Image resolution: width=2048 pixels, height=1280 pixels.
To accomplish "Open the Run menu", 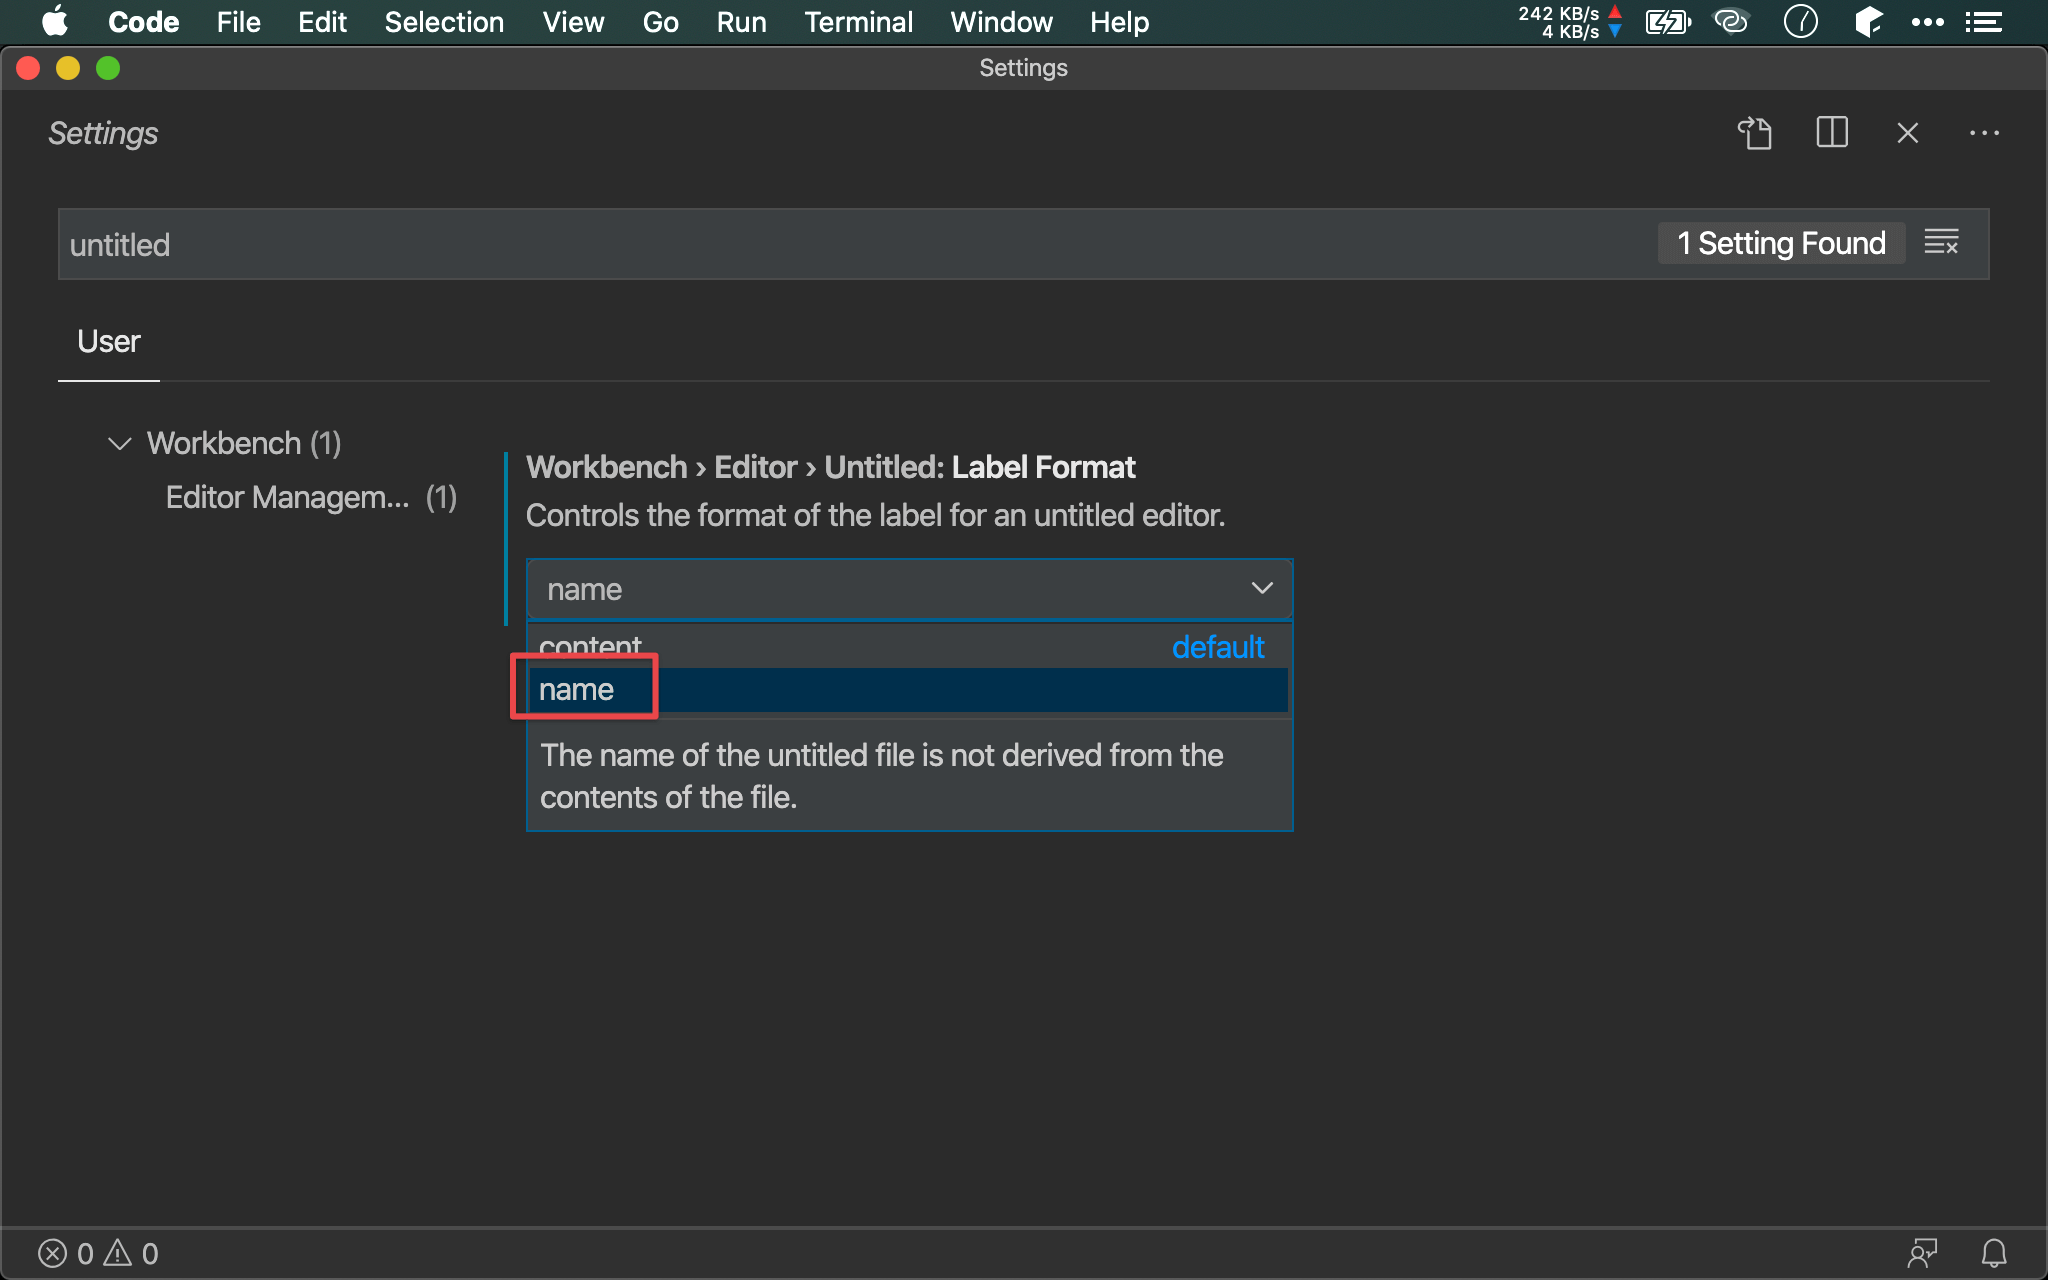I will (x=741, y=22).
